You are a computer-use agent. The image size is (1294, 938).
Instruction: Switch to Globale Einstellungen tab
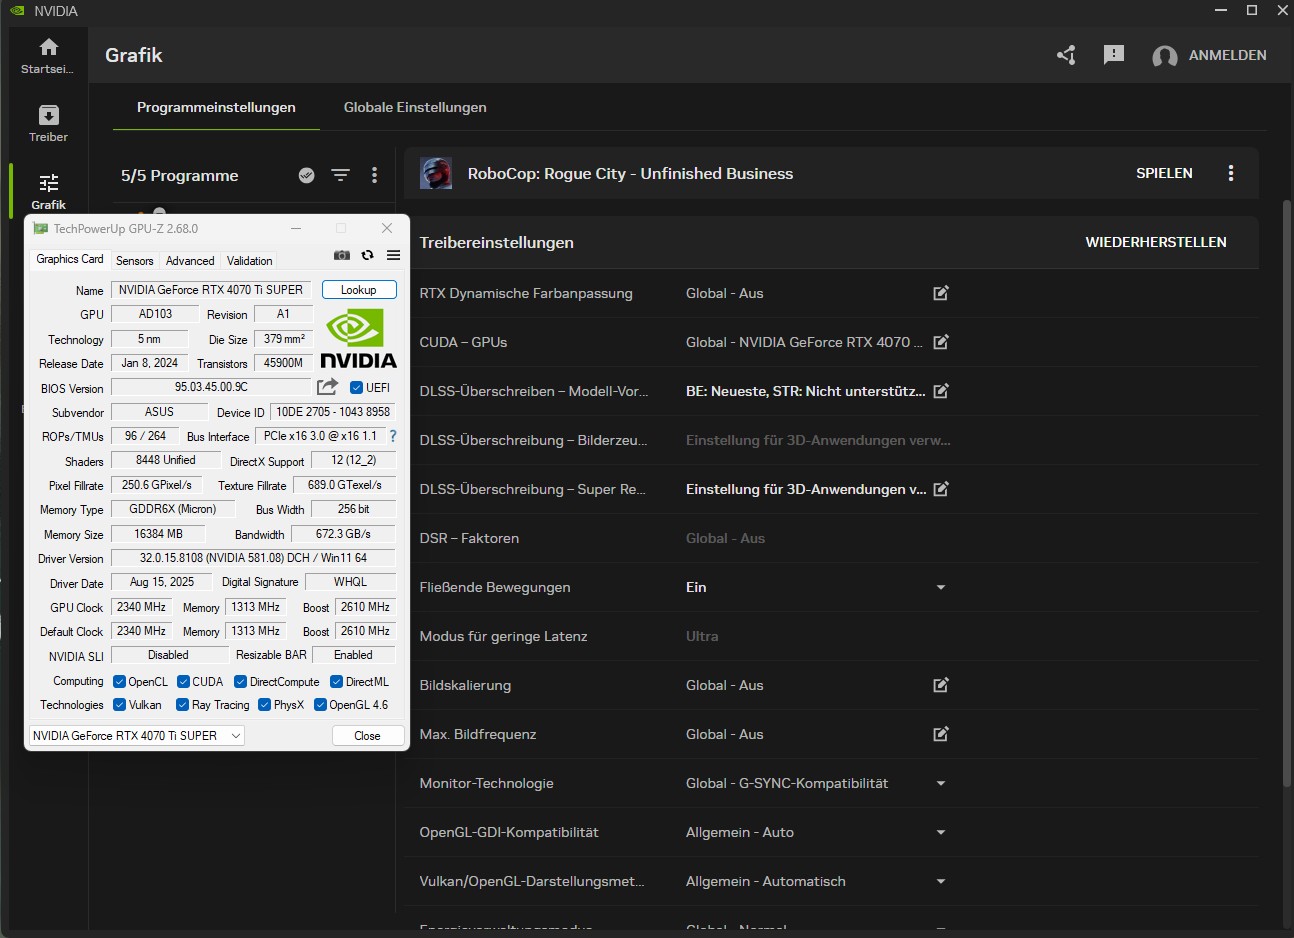coord(415,107)
